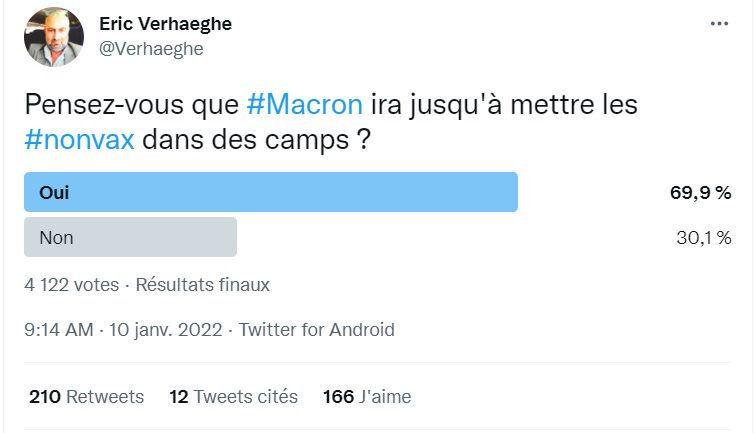Show the 12 Tweets cités list
The image size is (756, 433).
click(x=233, y=396)
